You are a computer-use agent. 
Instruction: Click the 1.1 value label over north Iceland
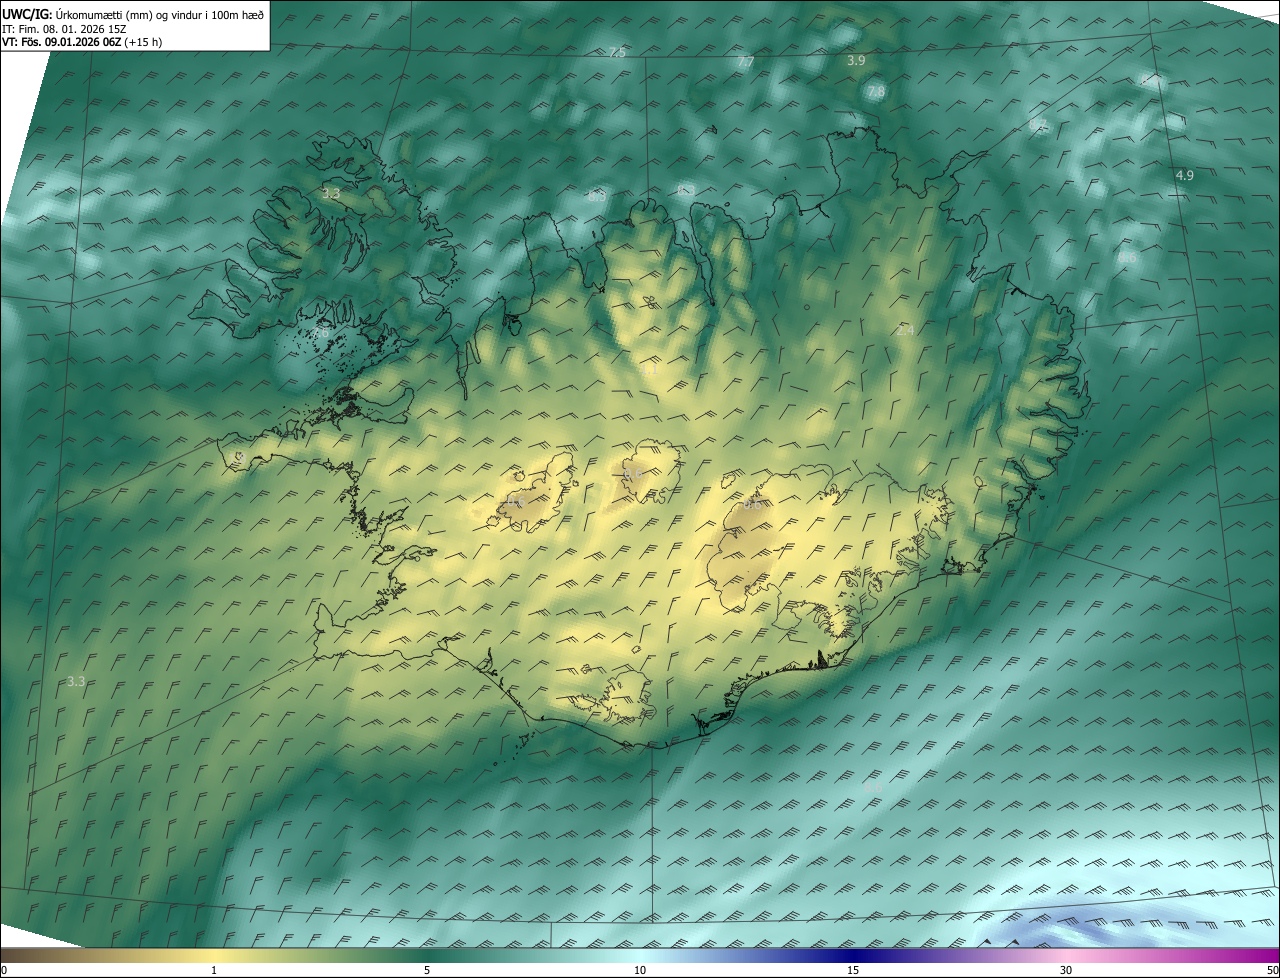click(649, 370)
